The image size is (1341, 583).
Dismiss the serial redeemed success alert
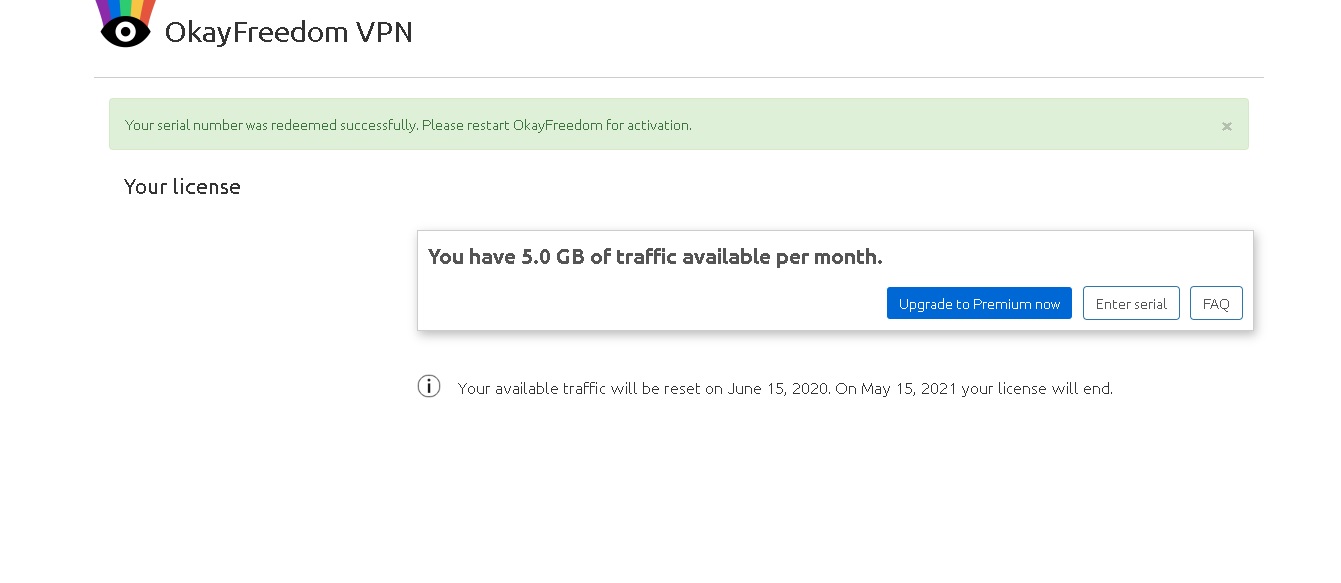click(1226, 126)
